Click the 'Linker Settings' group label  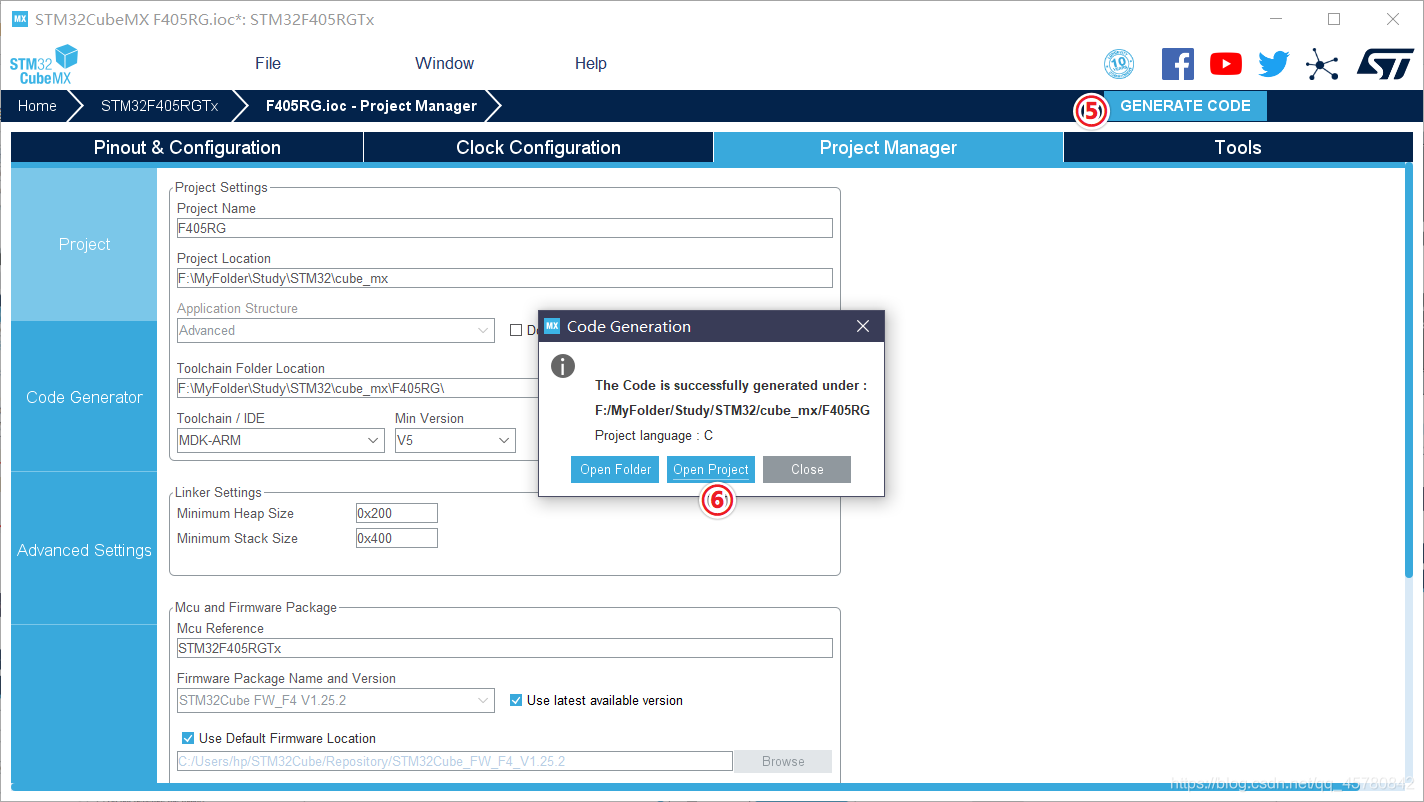click(218, 492)
